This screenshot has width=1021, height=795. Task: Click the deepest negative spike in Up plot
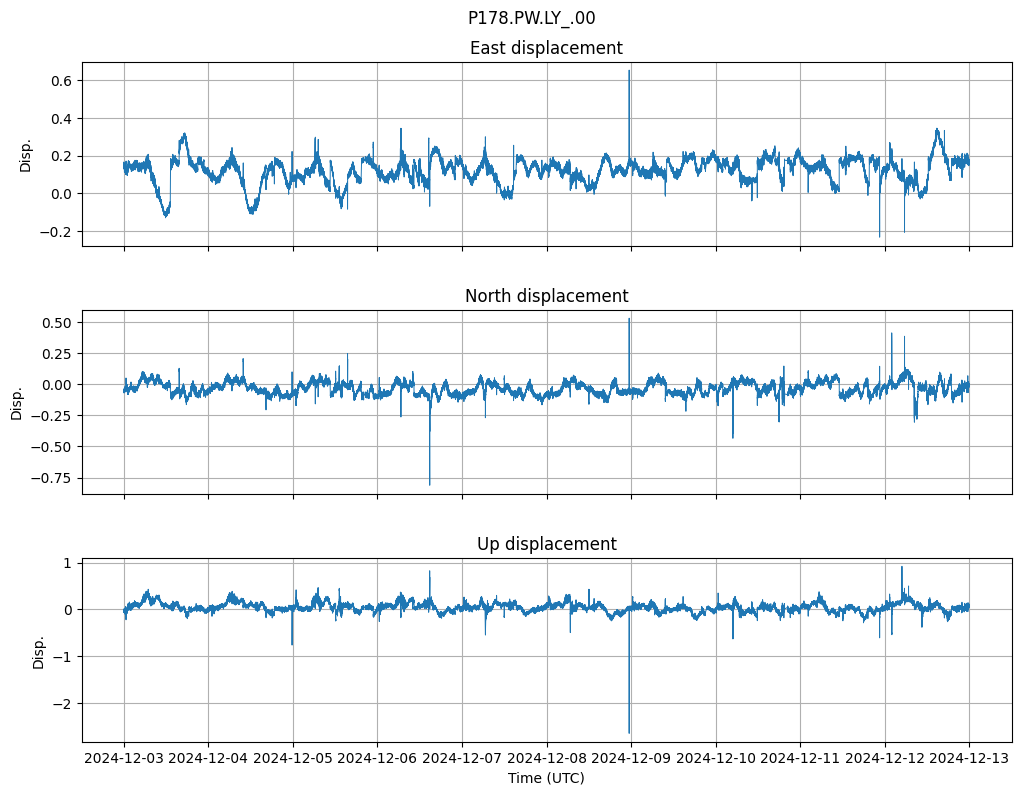coord(629,732)
